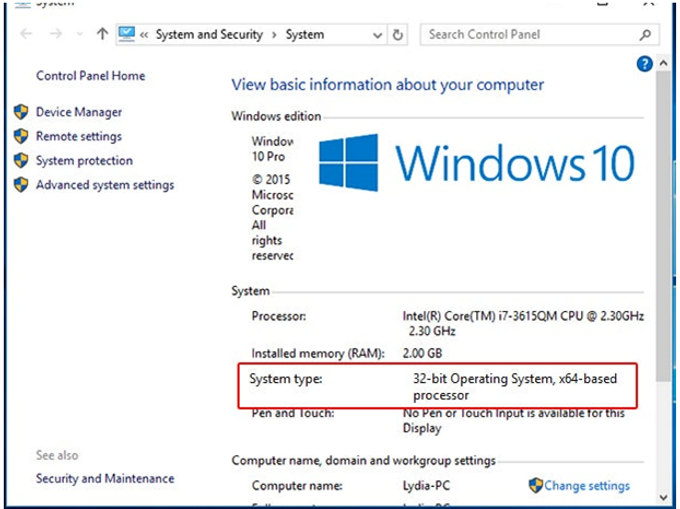Click the computer icon in address bar
The width and height of the screenshot is (680, 509).
pos(127,34)
